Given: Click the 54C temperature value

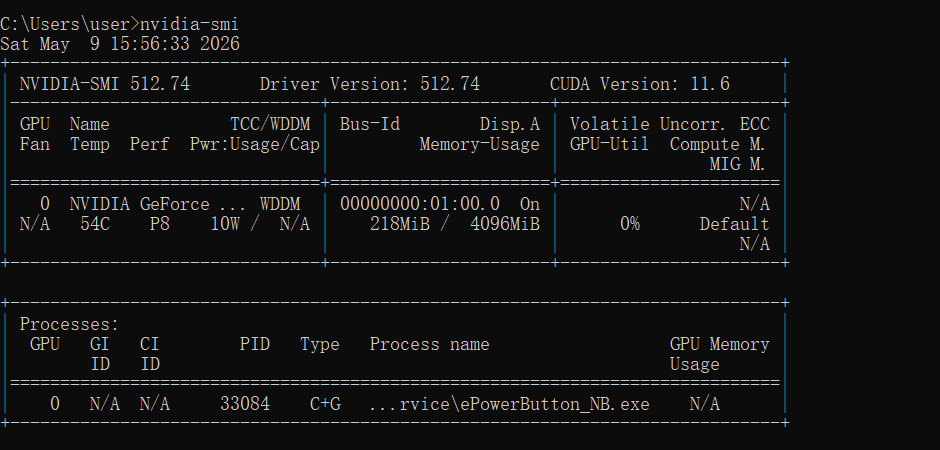Looking at the screenshot, I should pos(95,224).
